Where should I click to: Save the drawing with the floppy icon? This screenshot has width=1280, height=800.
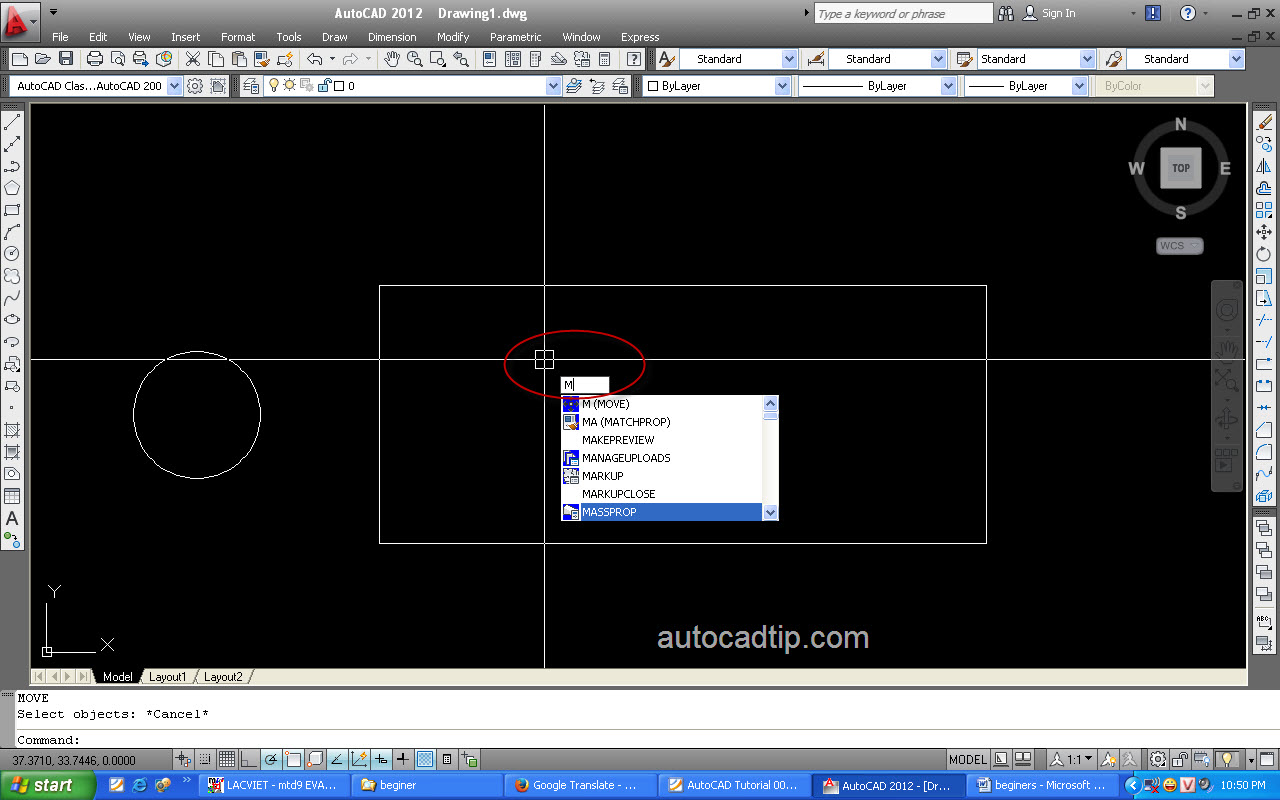pyautogui.click(x=66, y=59)
